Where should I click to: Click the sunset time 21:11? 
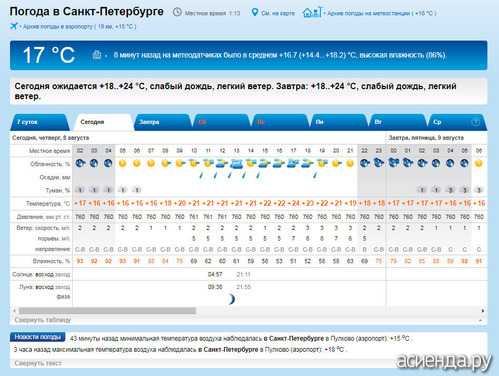[x=243, y=274]
